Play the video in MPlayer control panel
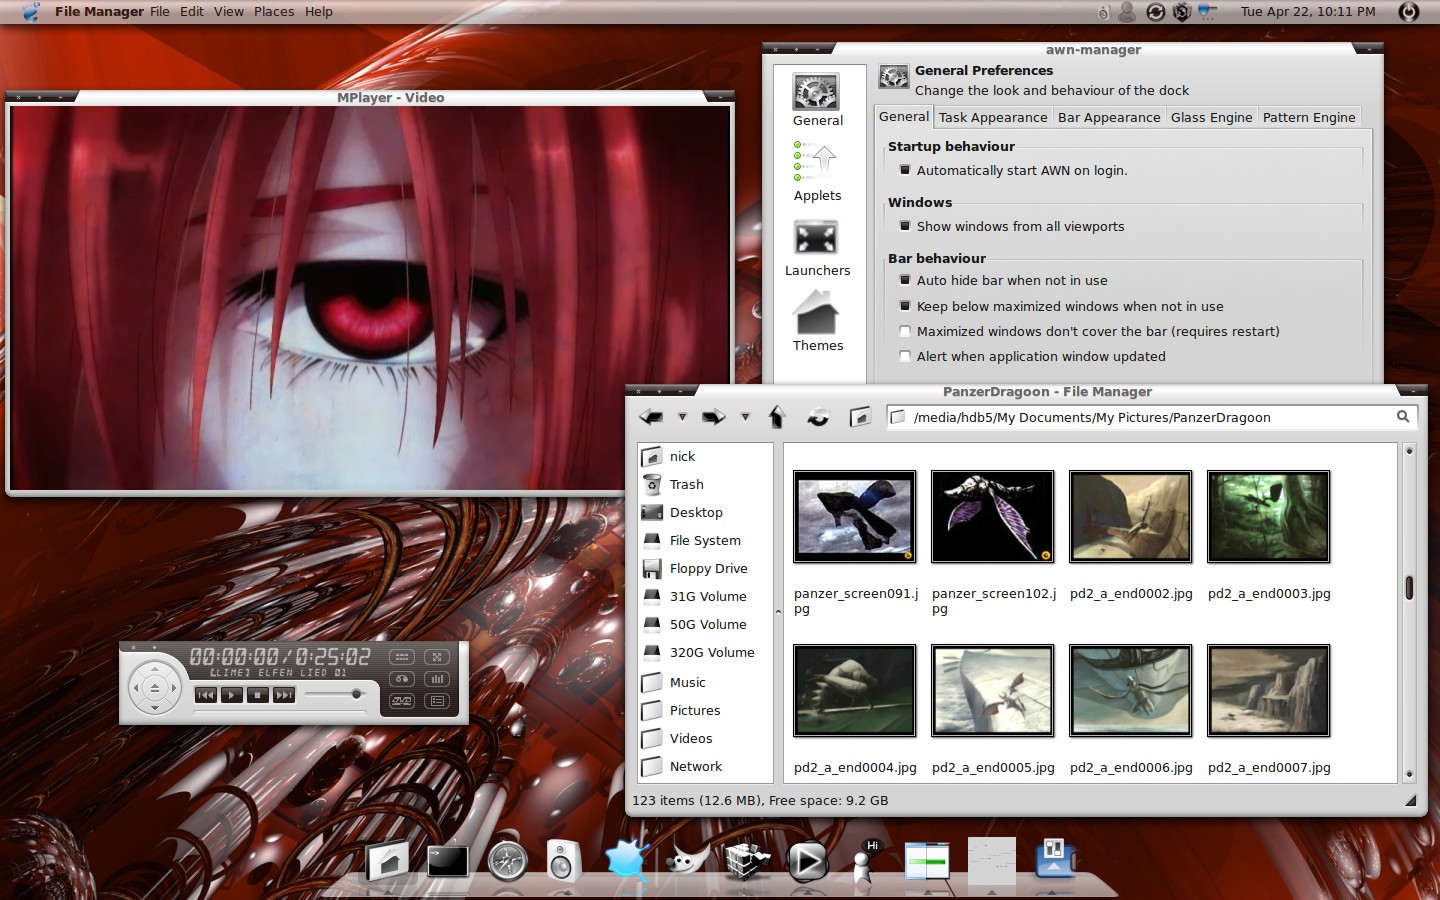This screenshot has width=1440, height=900. tap(232, 695)
